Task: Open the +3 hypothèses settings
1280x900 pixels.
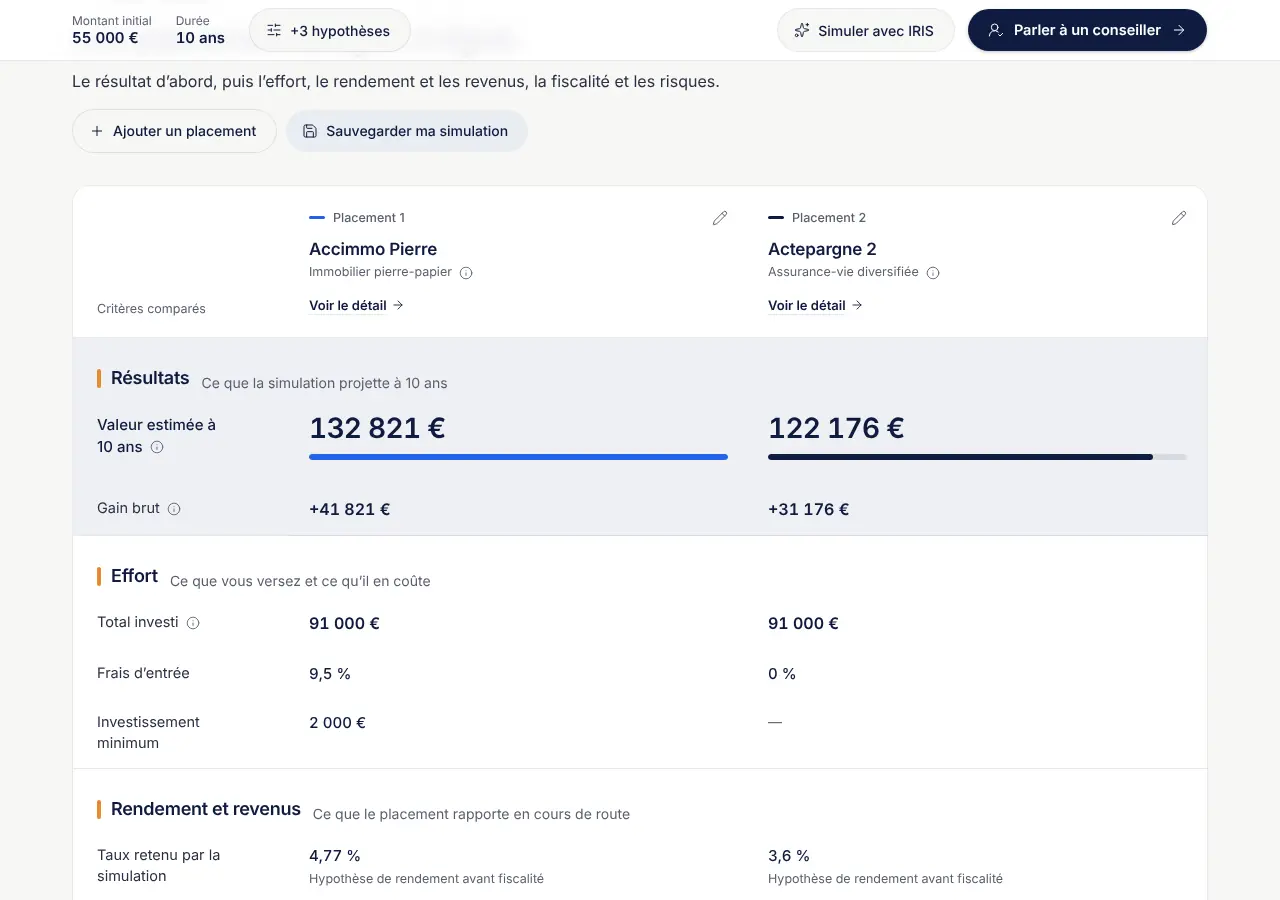Action: click(329, 31)
